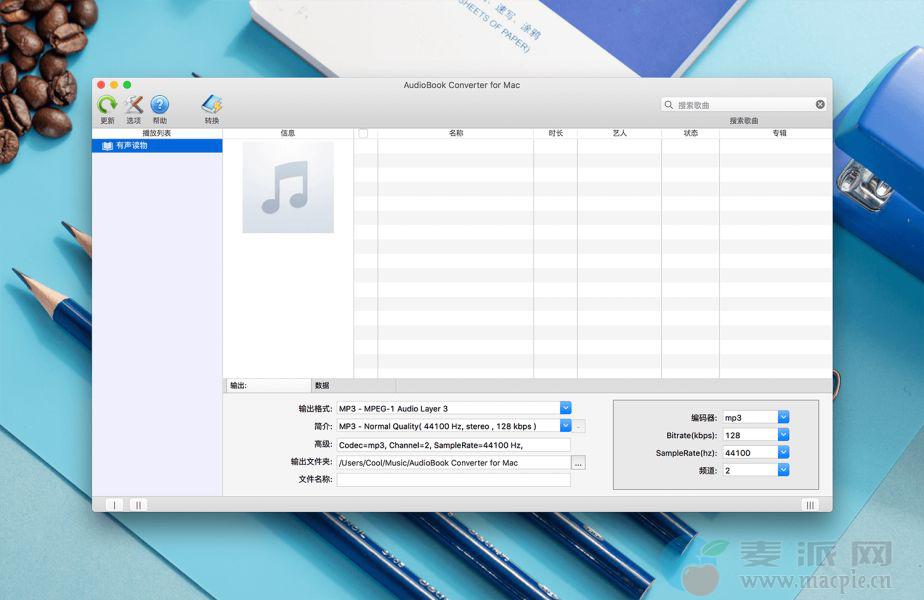Open 选项 (Options) from the toolbar
The height and width of the screenshot is (600, 924).
[133, 105]
